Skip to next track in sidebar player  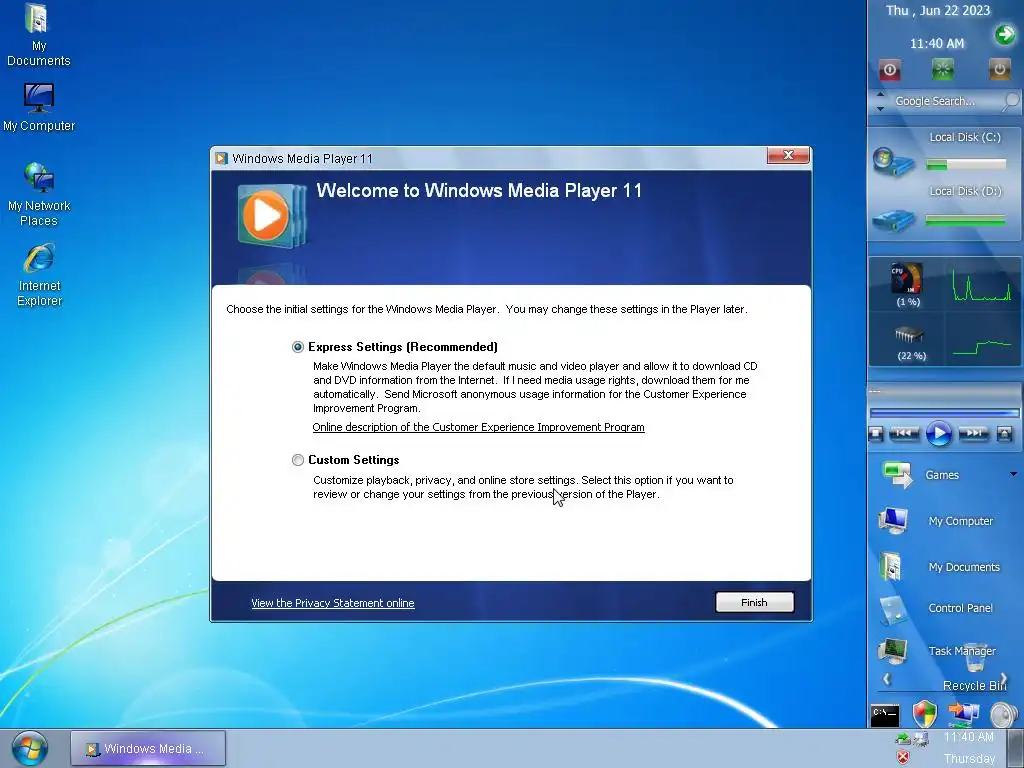point(972,433)
